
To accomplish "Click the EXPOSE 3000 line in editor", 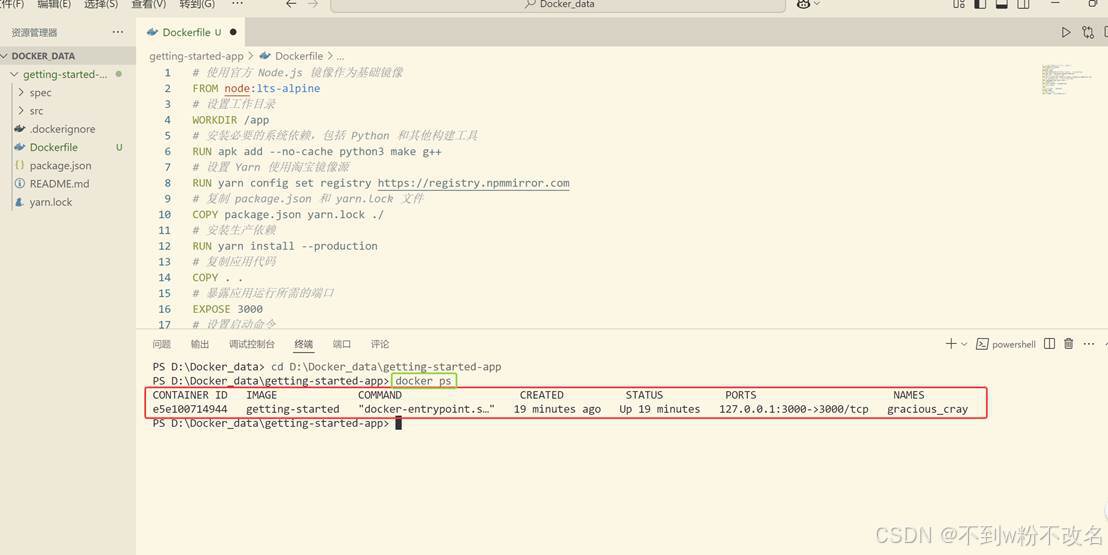I will click(228, 309).
